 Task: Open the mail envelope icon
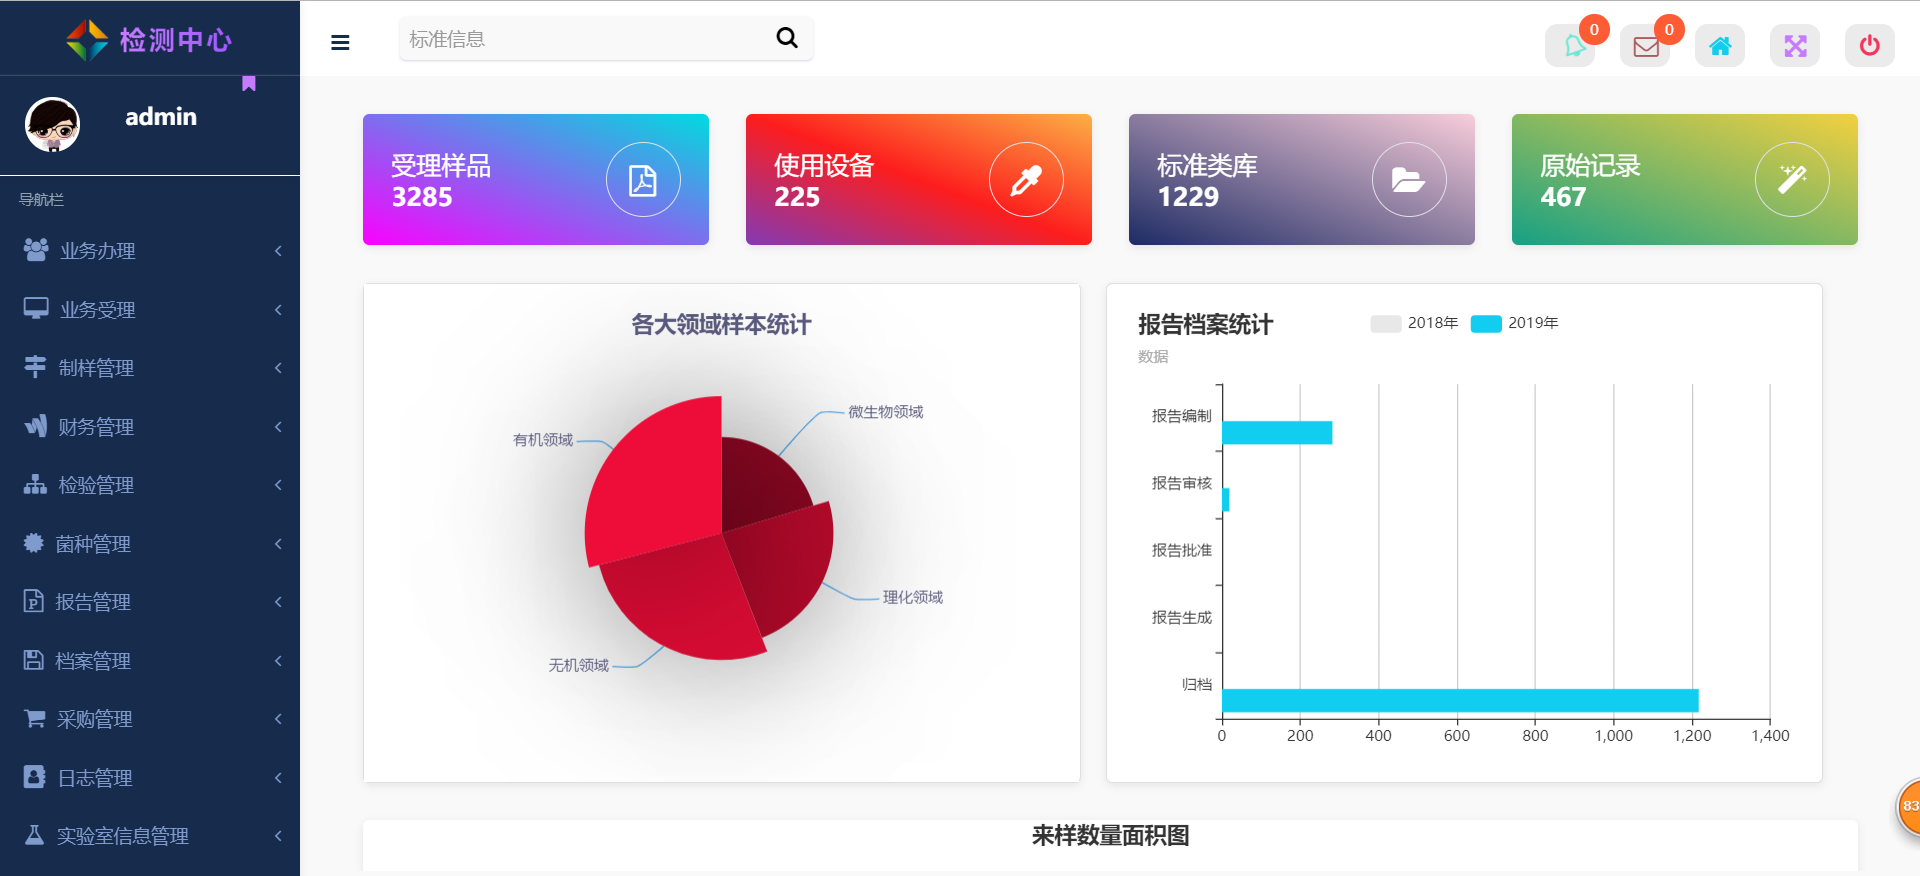(1645, 46)
